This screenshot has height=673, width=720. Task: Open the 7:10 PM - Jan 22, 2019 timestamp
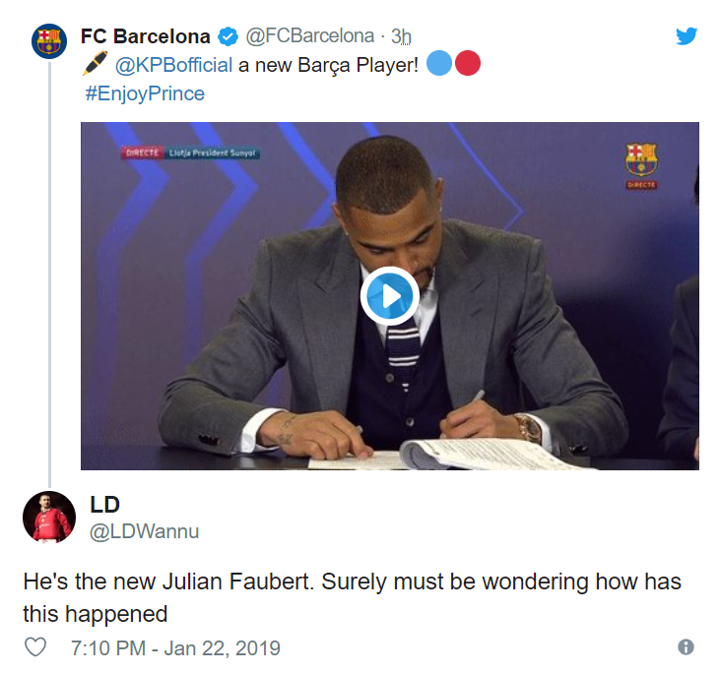[176, 648]
